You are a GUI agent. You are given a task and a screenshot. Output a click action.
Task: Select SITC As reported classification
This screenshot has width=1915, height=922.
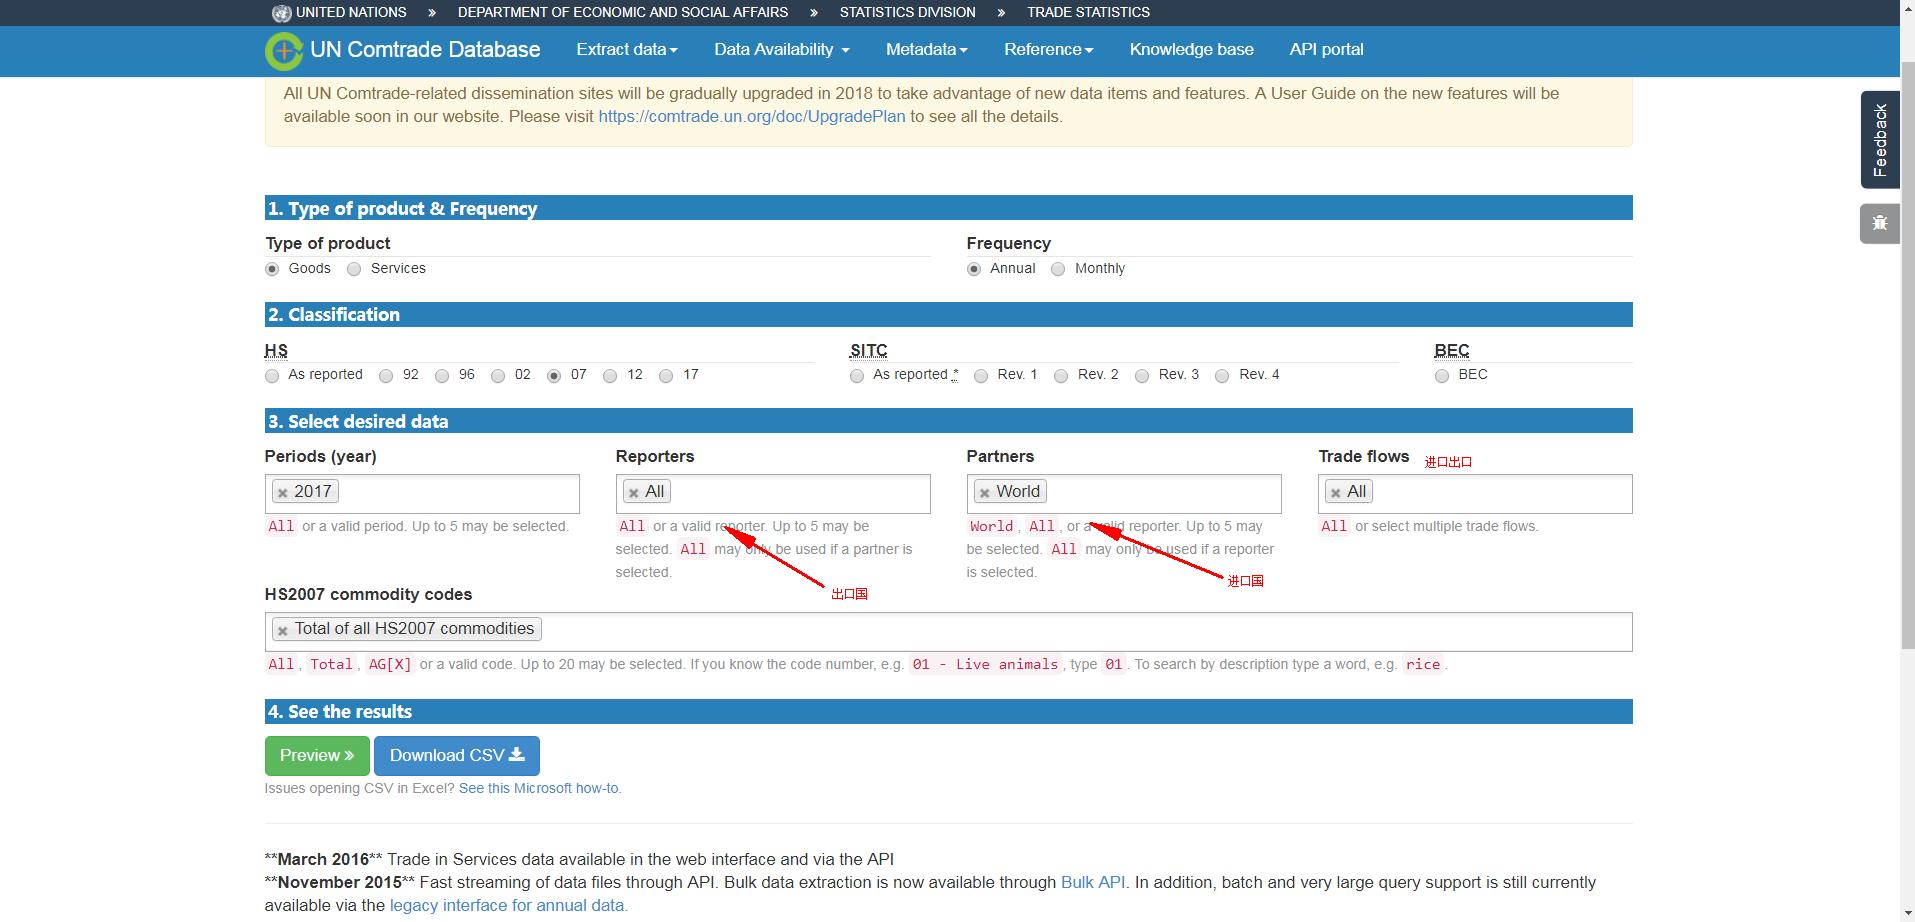(x=857, y=376)
